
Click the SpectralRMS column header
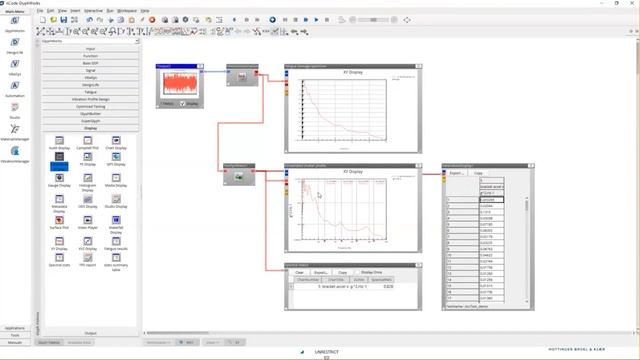381,280
